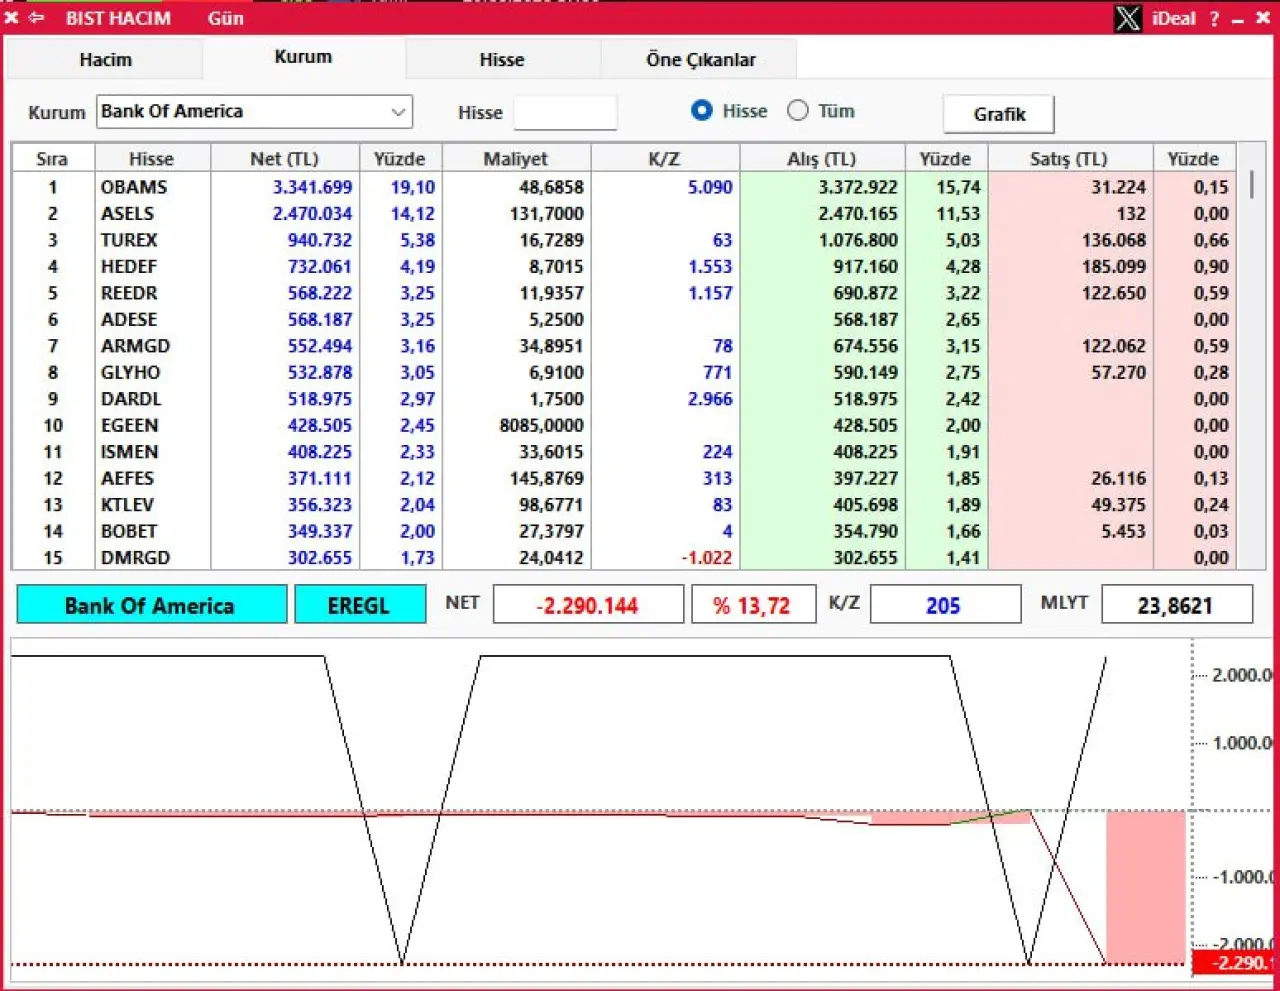Sort by the K/Z column header
The width and height of the screenshot is (1280, 991).
point(665,159)
